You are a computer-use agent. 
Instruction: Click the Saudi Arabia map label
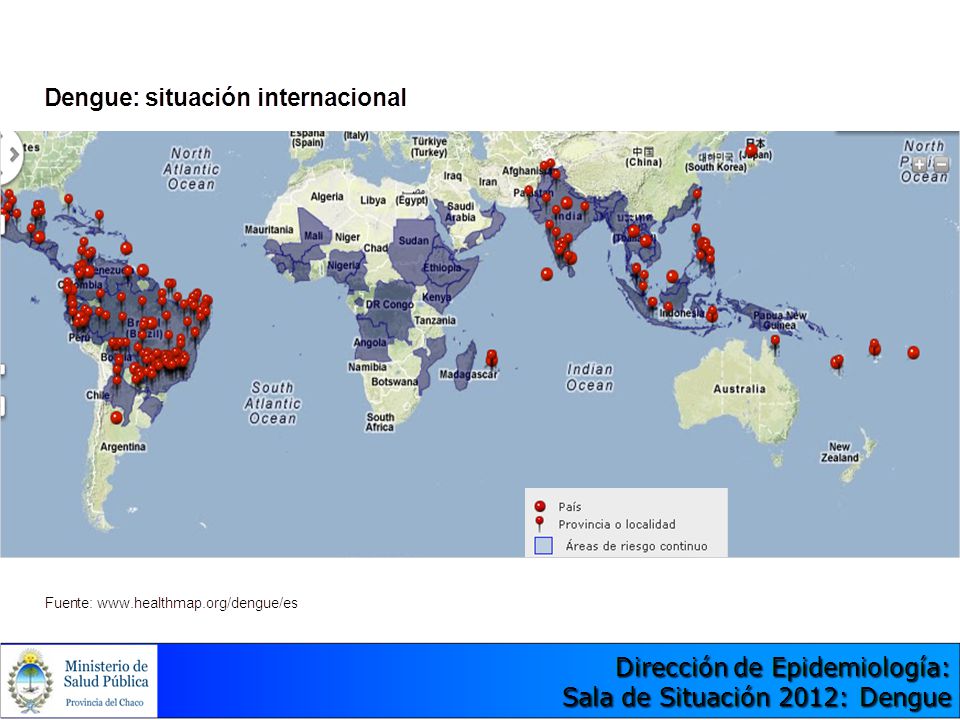point(460,212)
